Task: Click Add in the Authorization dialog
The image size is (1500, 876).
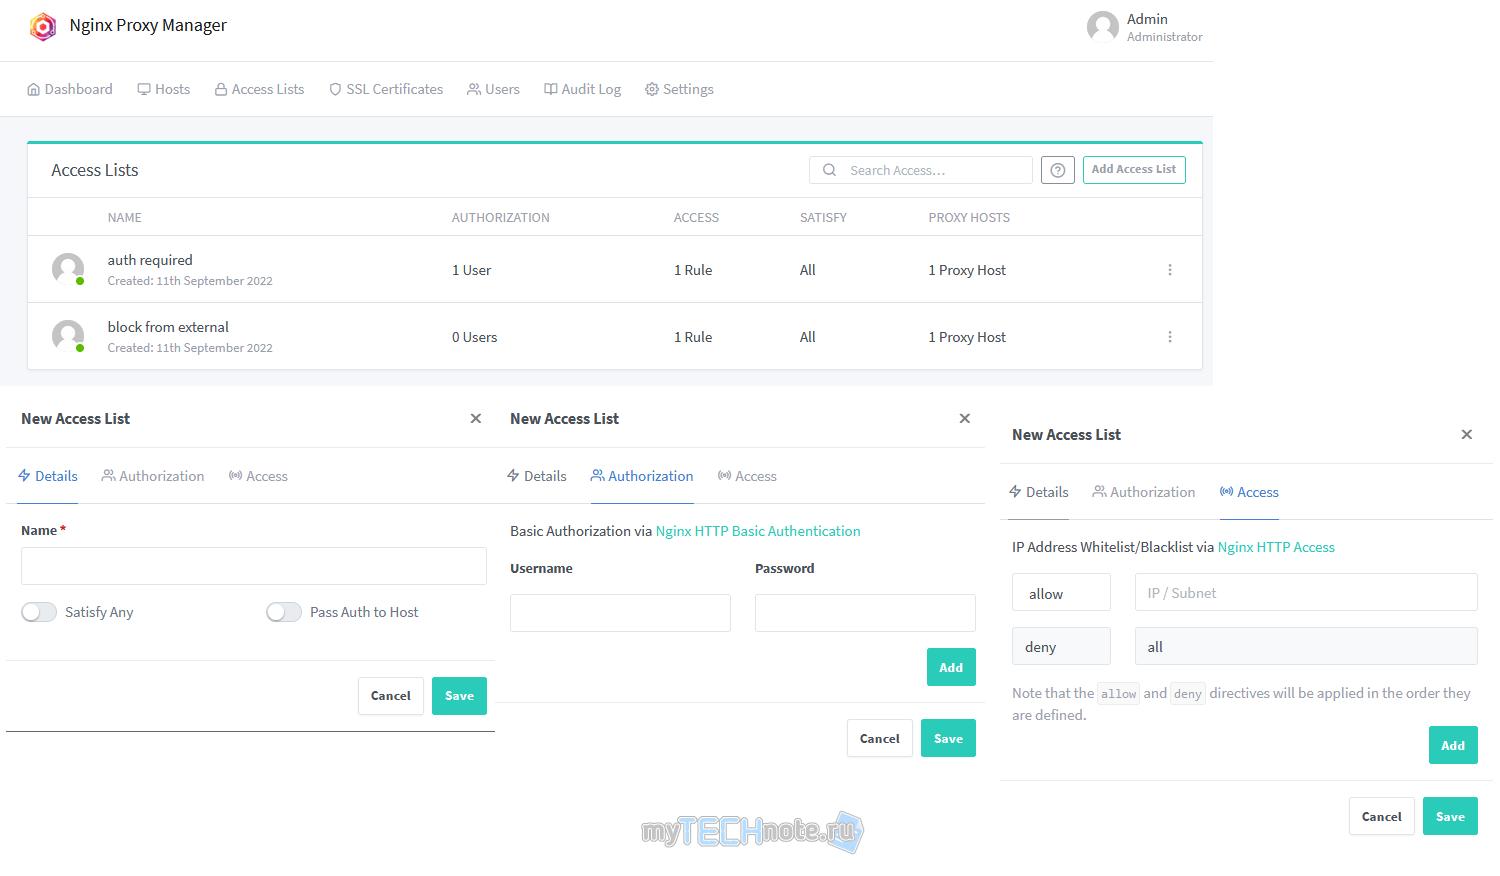Action: point(951,668)
